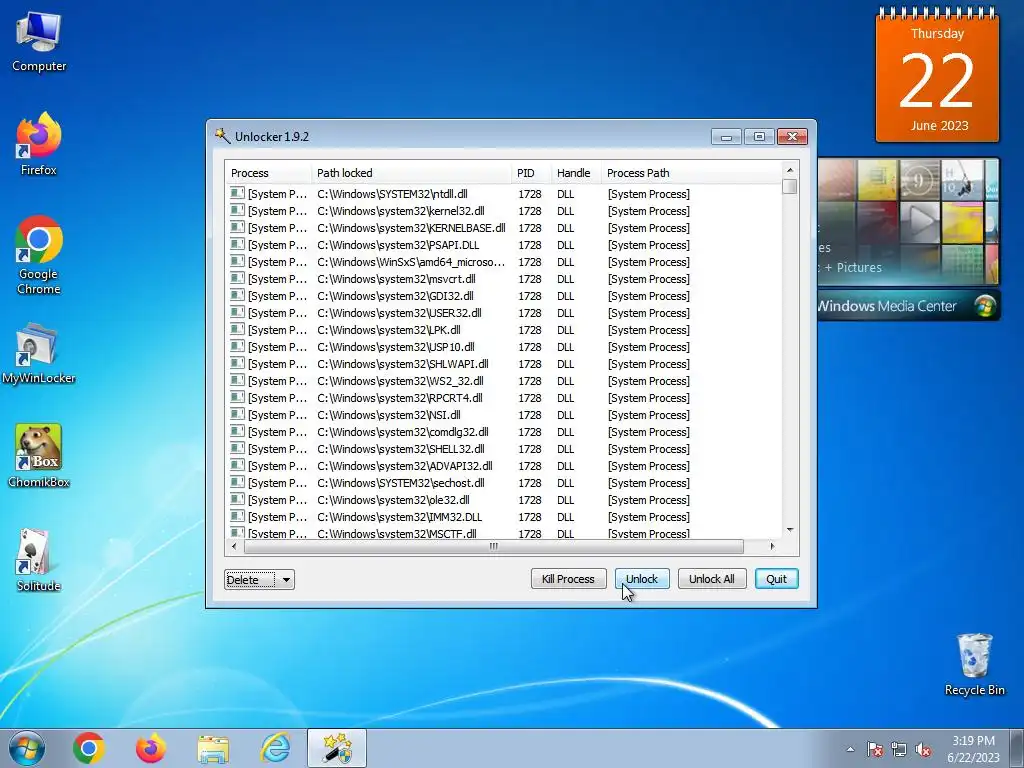Select the IMM32.DLL path row
The image size is (1024, 768).
pos(400,517)
